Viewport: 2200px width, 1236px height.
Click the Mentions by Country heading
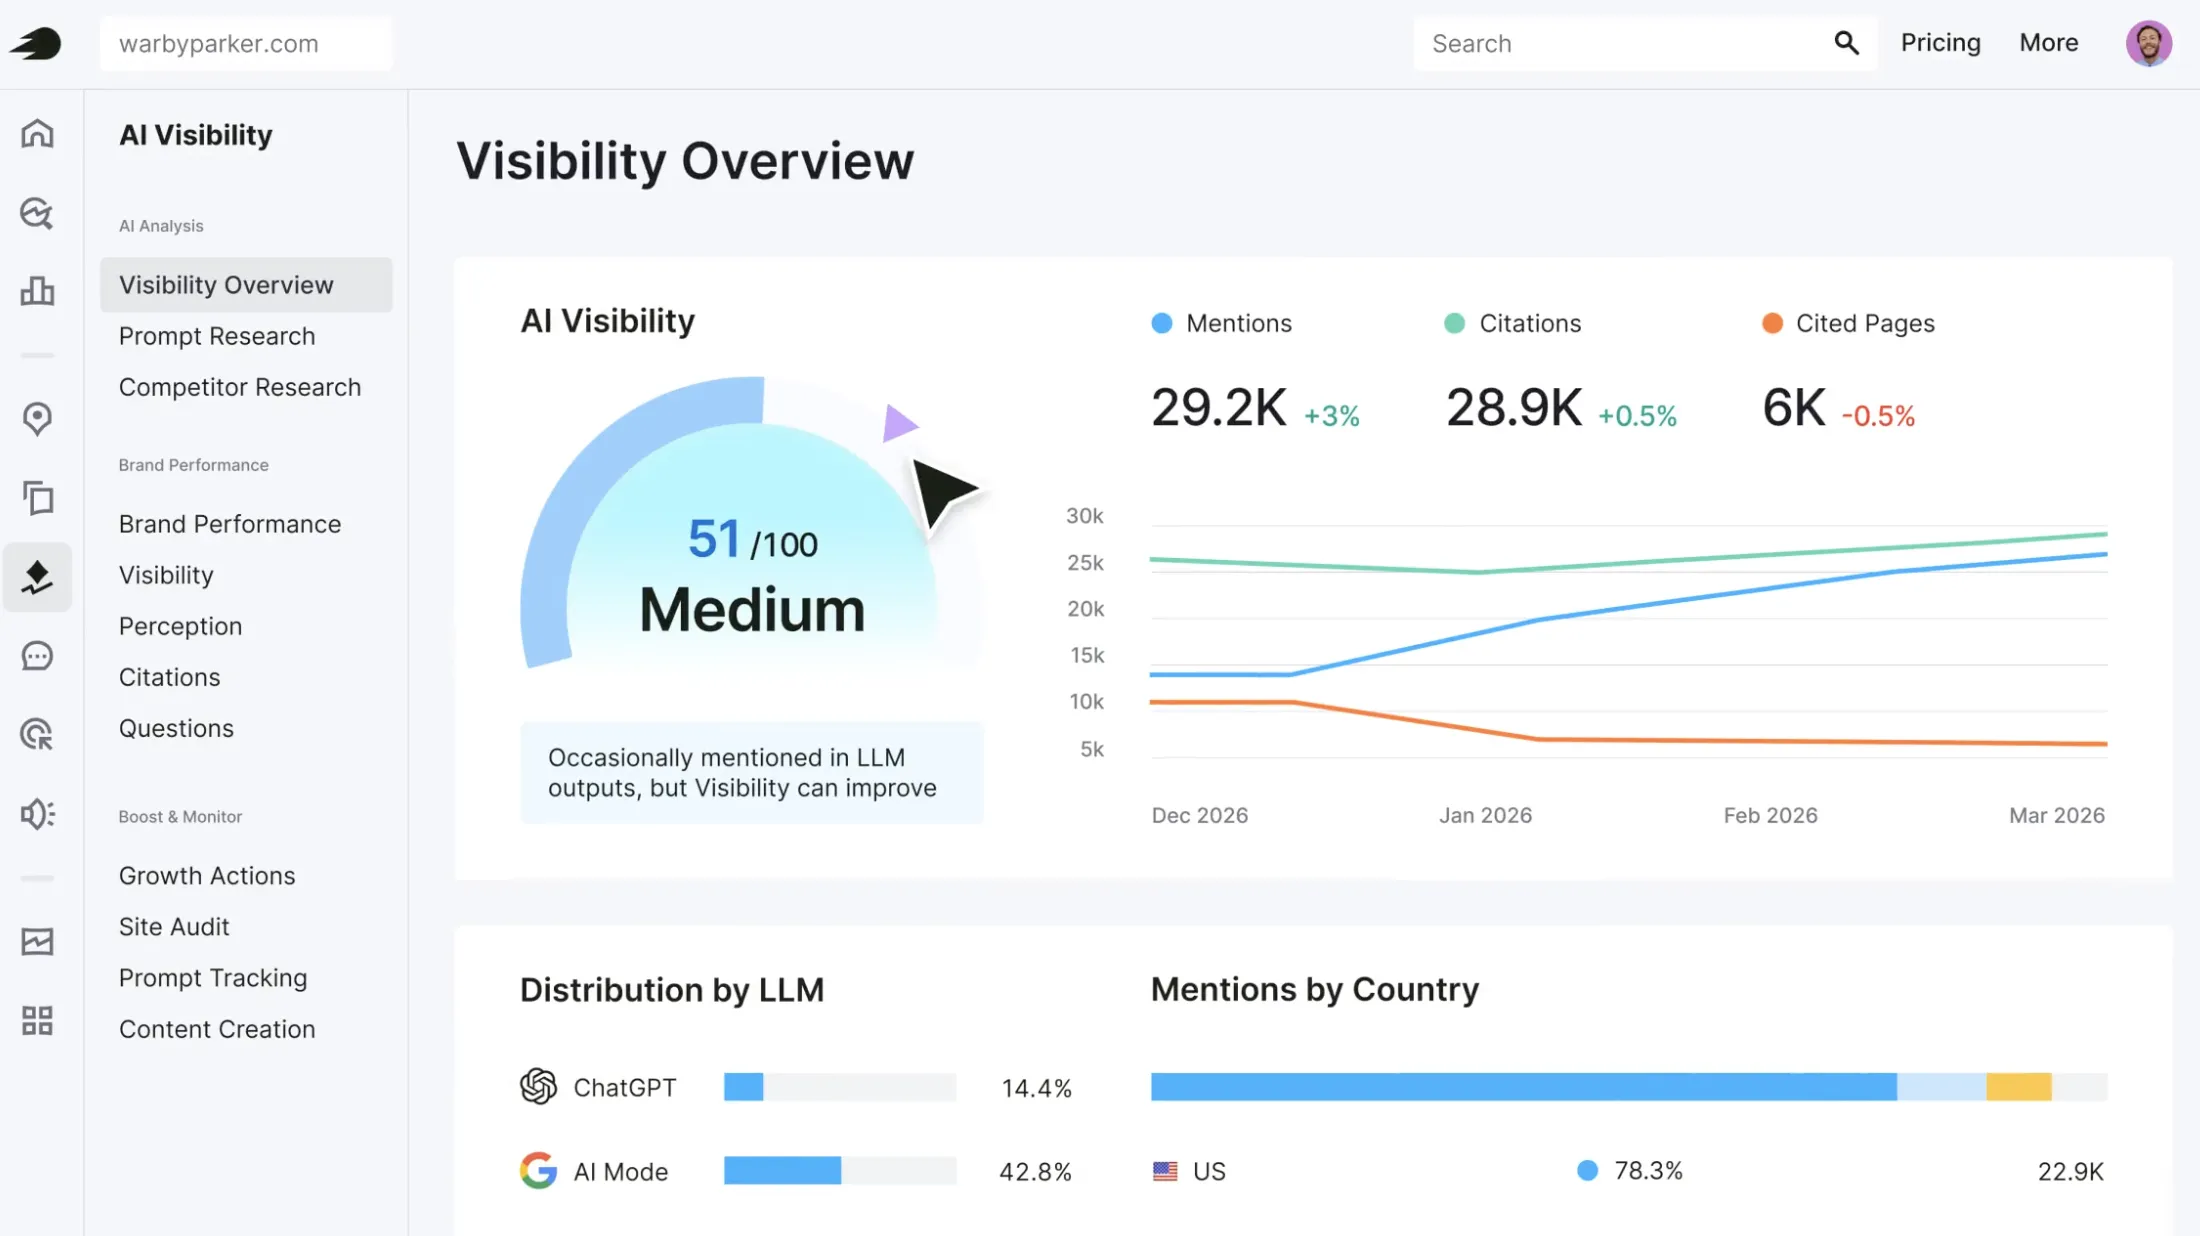(x=1314, y=989)
